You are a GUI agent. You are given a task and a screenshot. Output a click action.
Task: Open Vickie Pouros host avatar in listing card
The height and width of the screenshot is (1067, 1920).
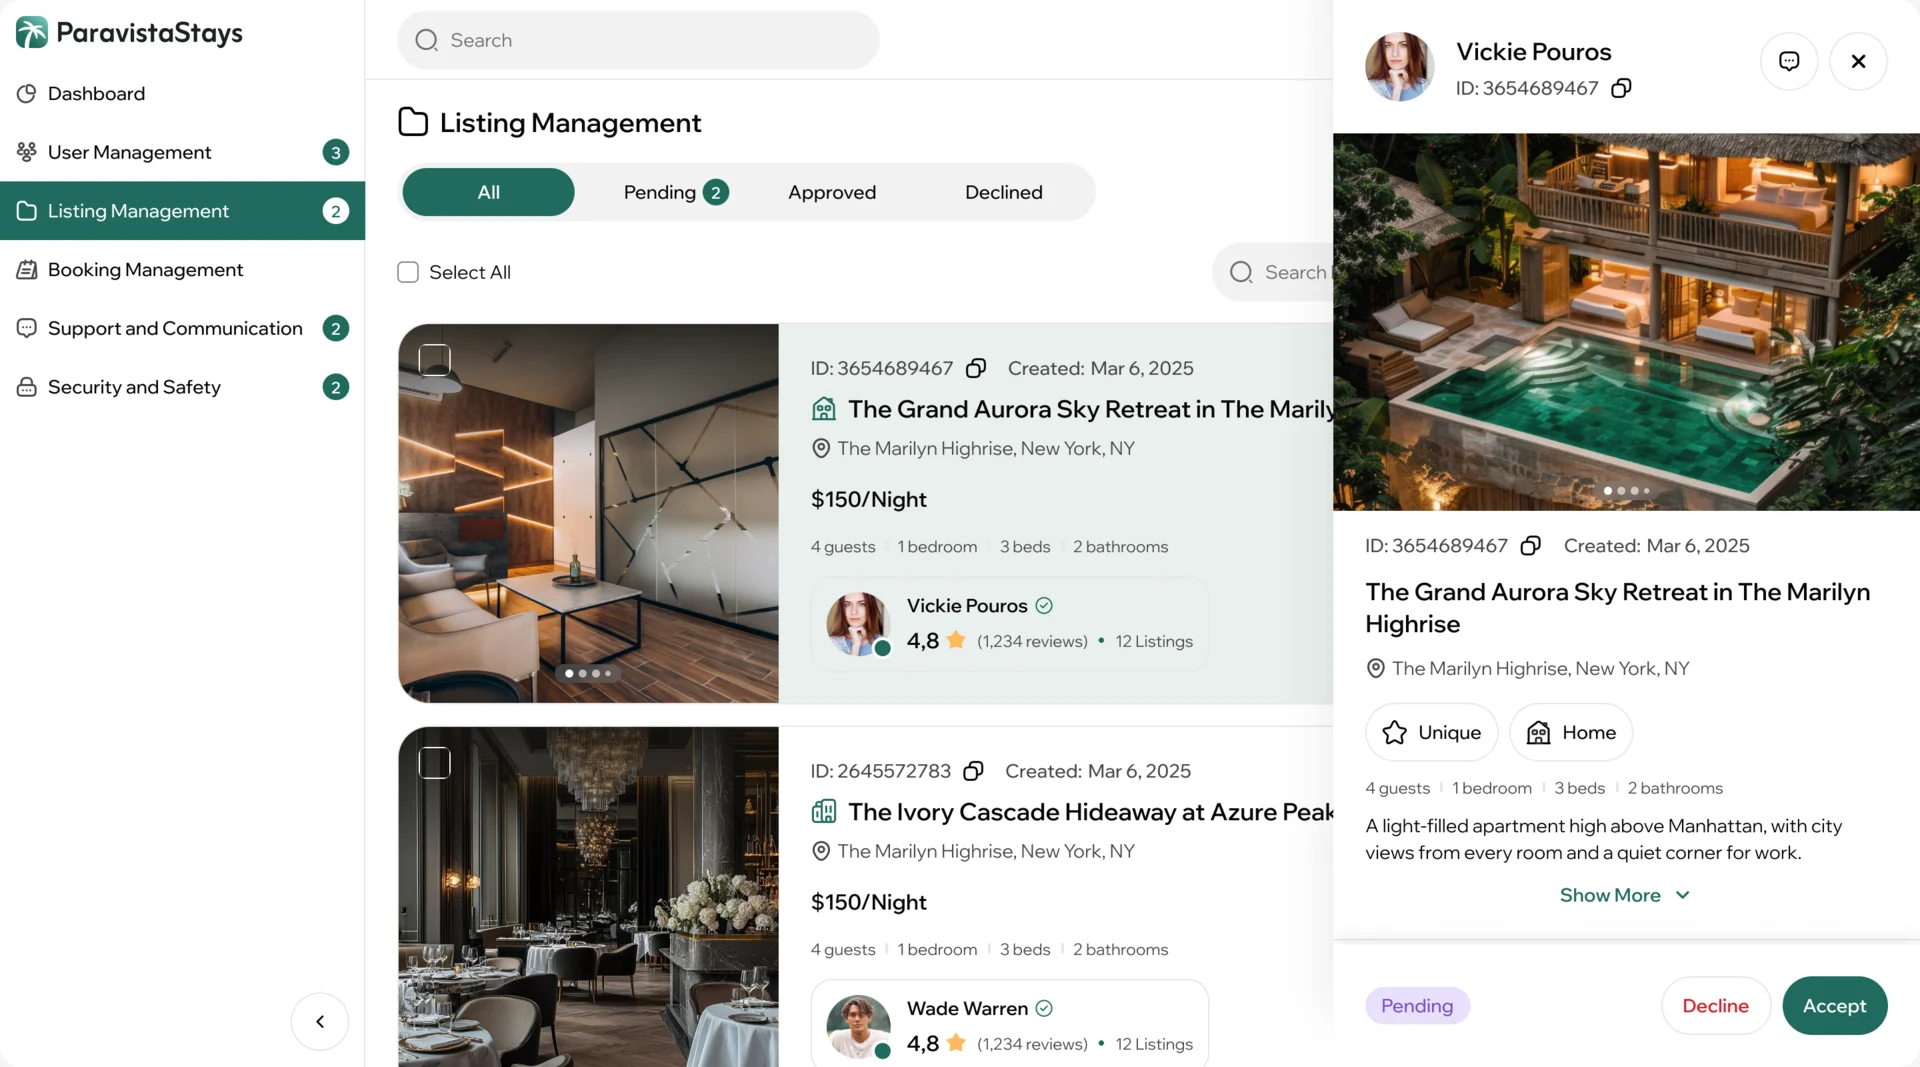858,624
